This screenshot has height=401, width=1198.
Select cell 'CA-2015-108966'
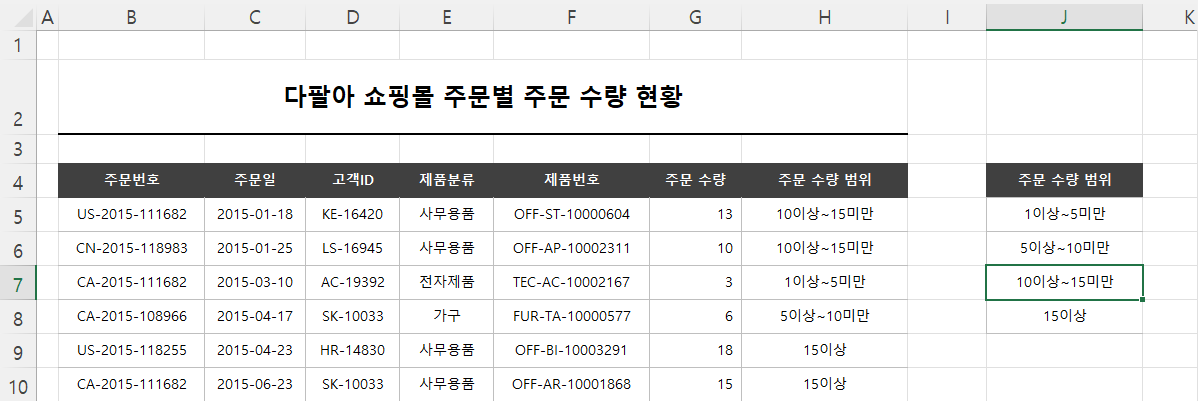click(131, 316)
